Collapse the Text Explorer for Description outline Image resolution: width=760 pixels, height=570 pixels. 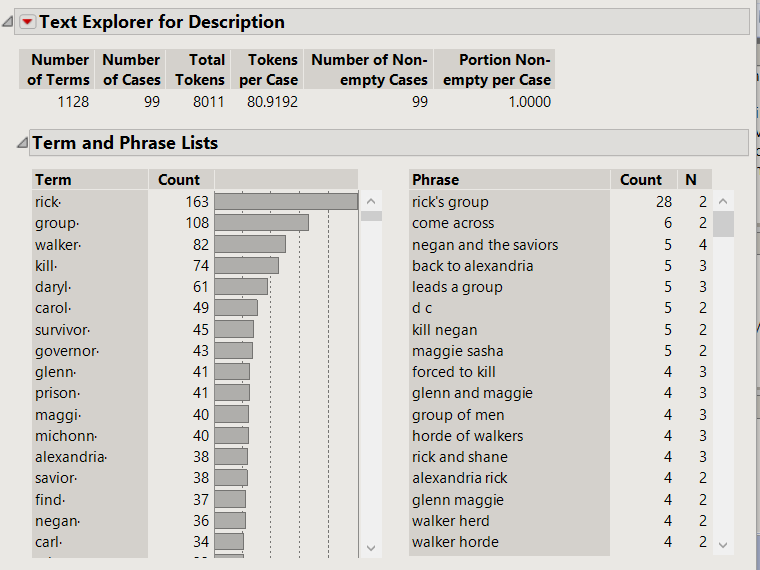pyautogui.click(x=9, y=22)
